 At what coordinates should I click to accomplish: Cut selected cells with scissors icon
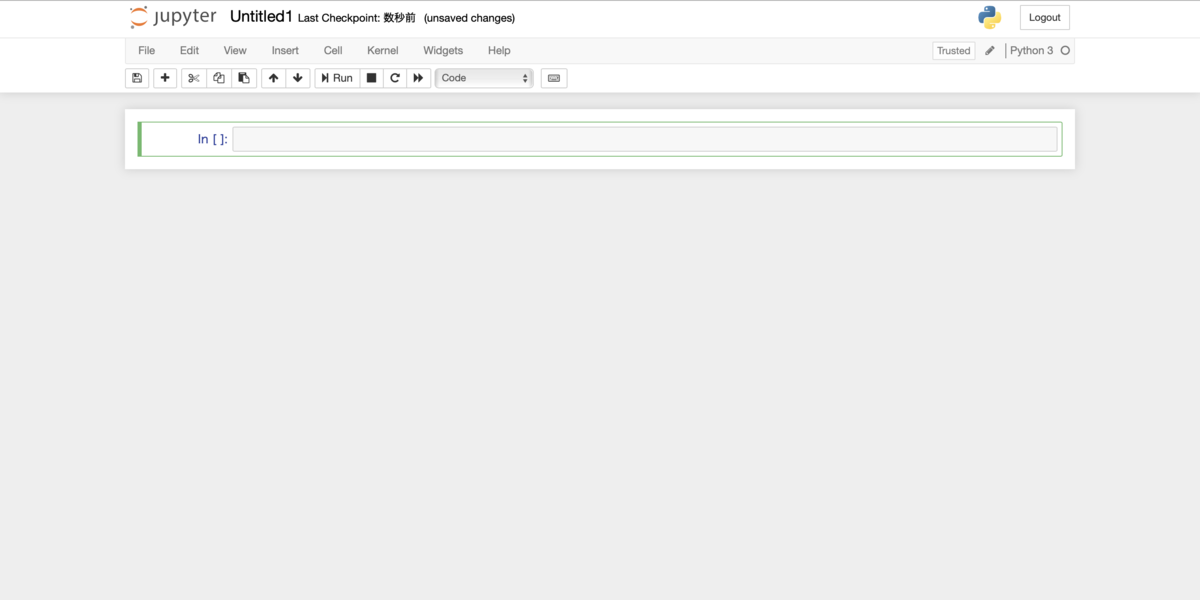(194, 78)
